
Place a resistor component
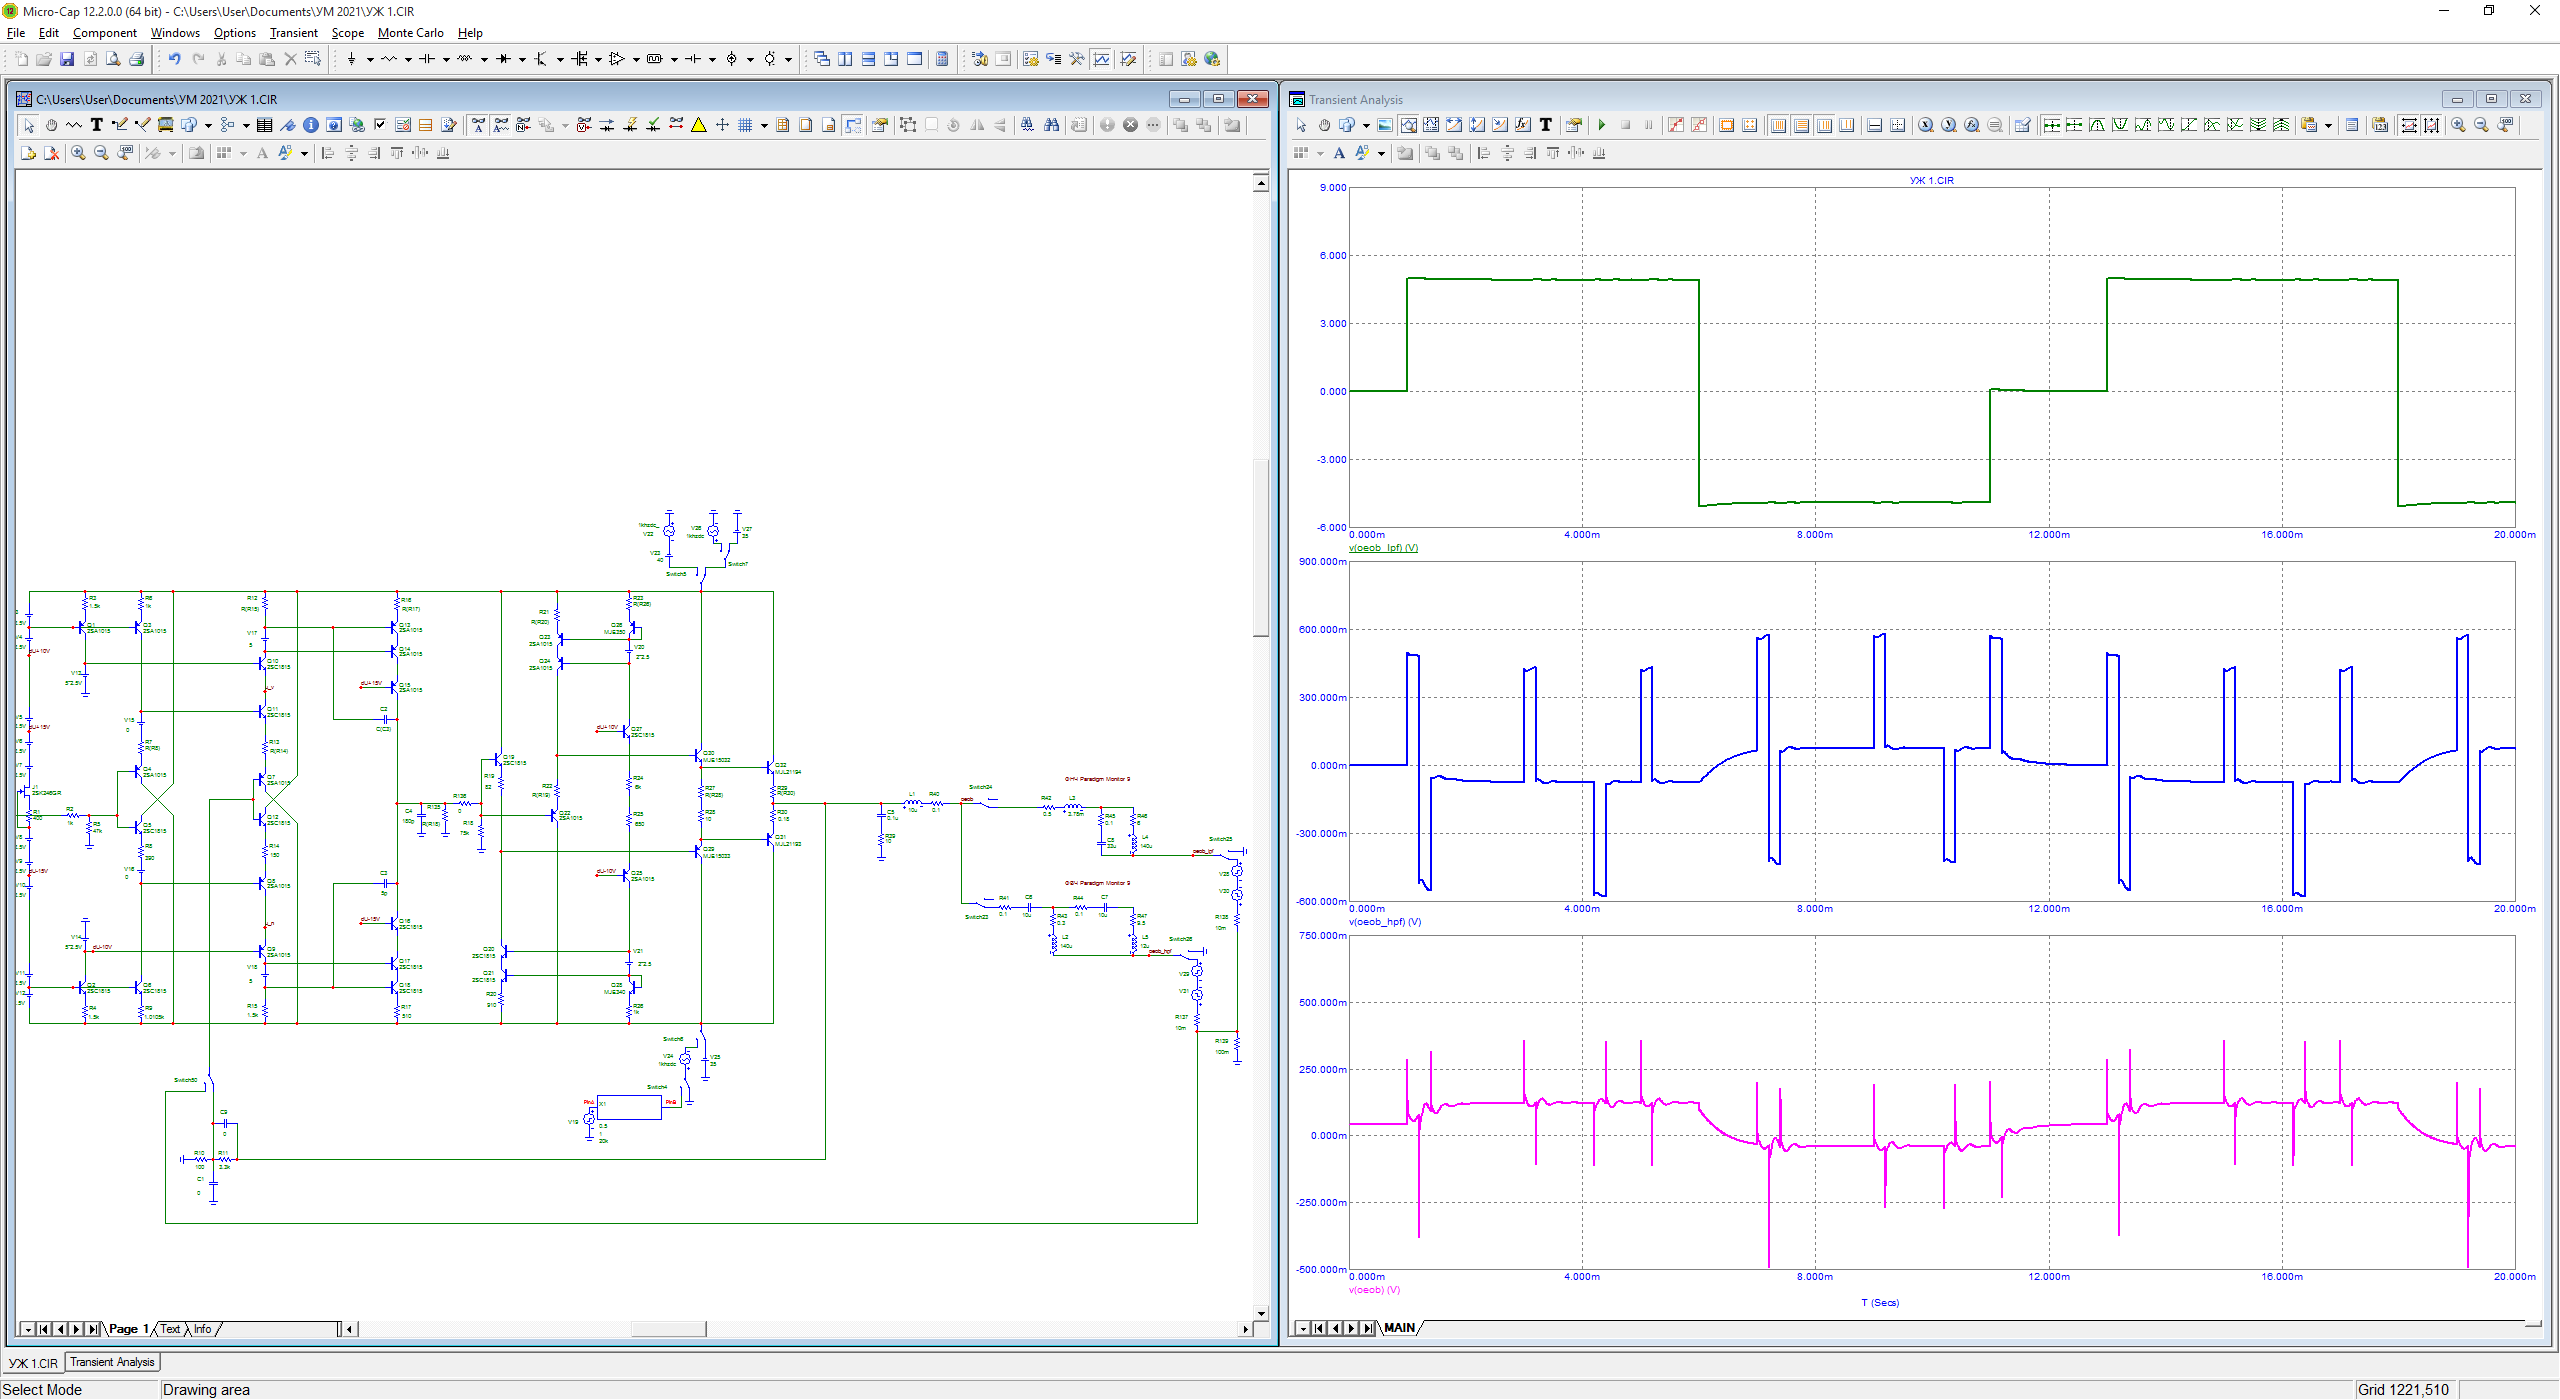[389, 59]
